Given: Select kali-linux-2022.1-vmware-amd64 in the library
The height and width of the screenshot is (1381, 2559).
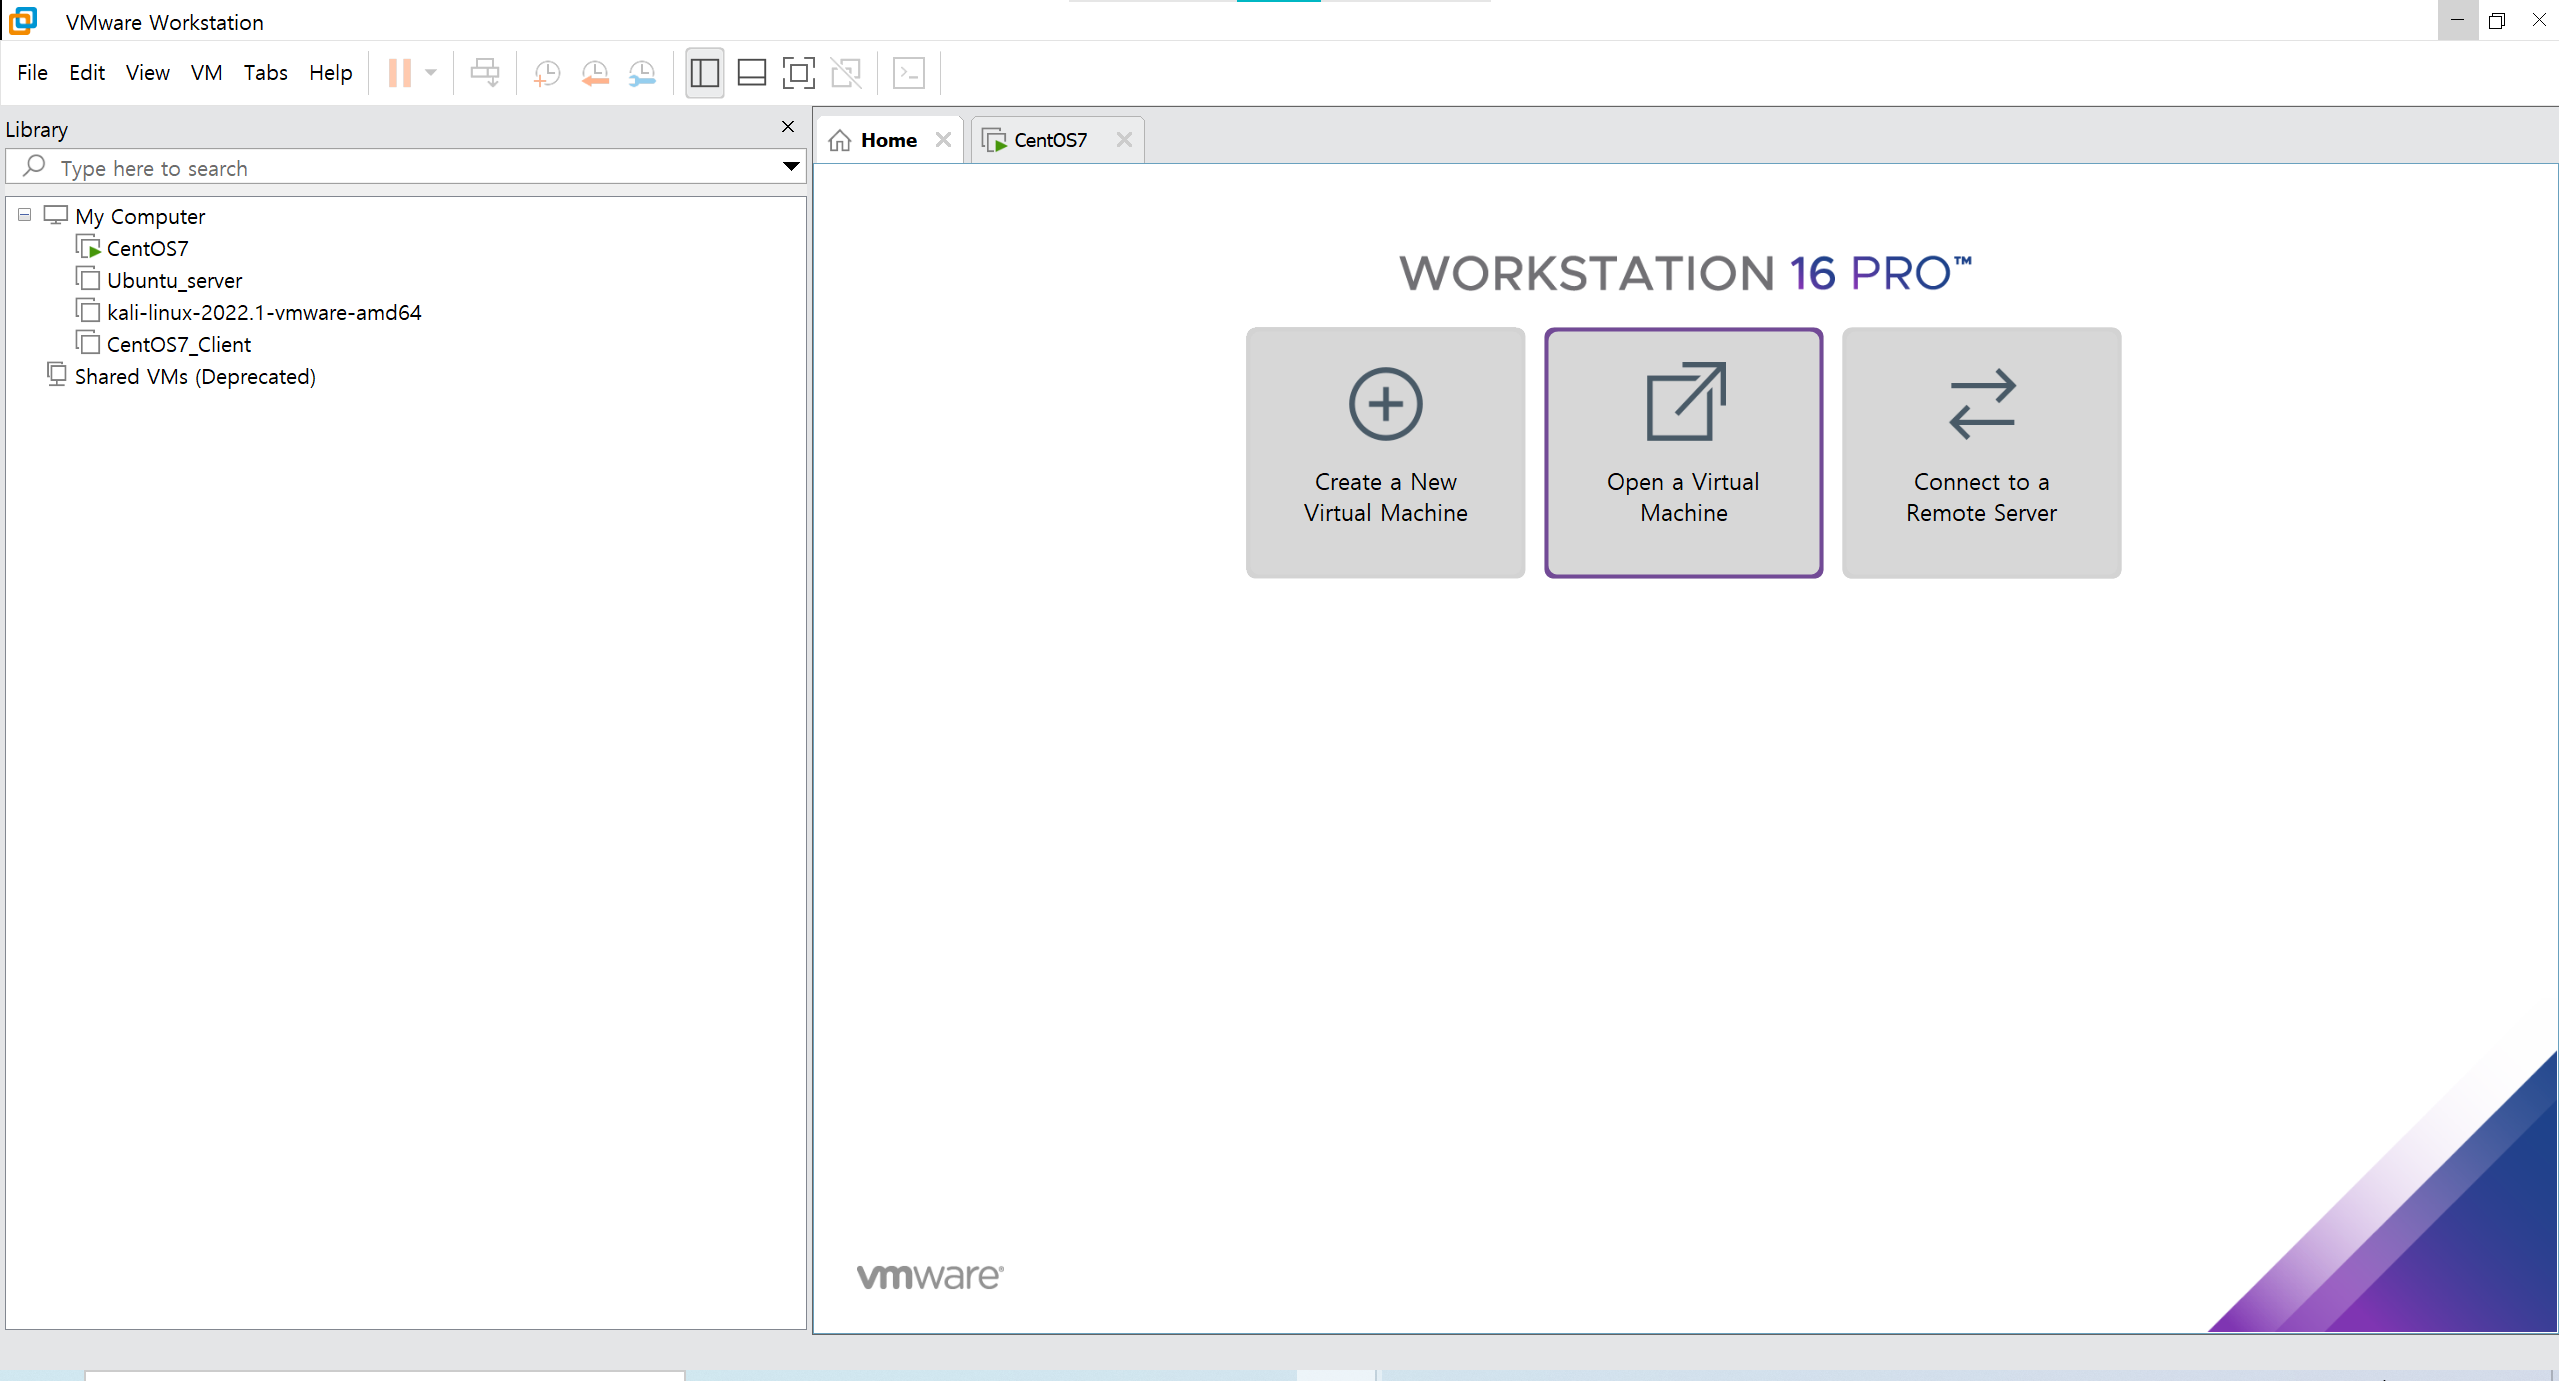Looking at the screenshot, I should pyautogui.click(x=264, y=312).
